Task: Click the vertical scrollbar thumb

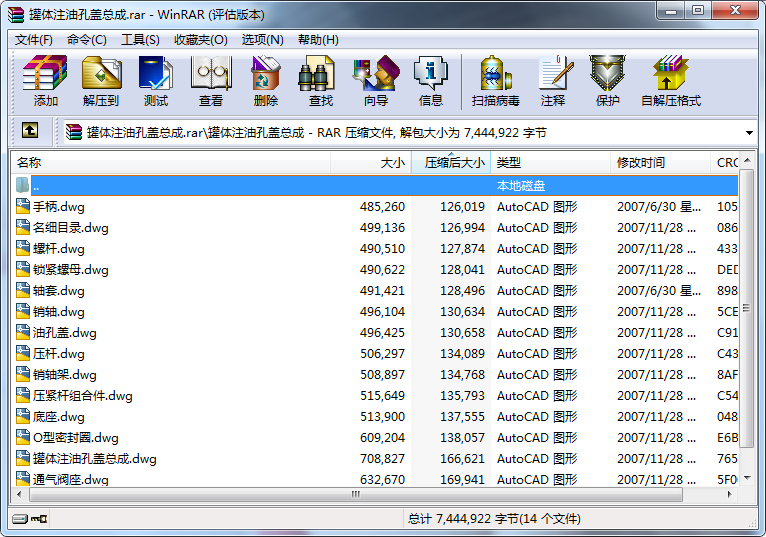Action: [746, 308]
